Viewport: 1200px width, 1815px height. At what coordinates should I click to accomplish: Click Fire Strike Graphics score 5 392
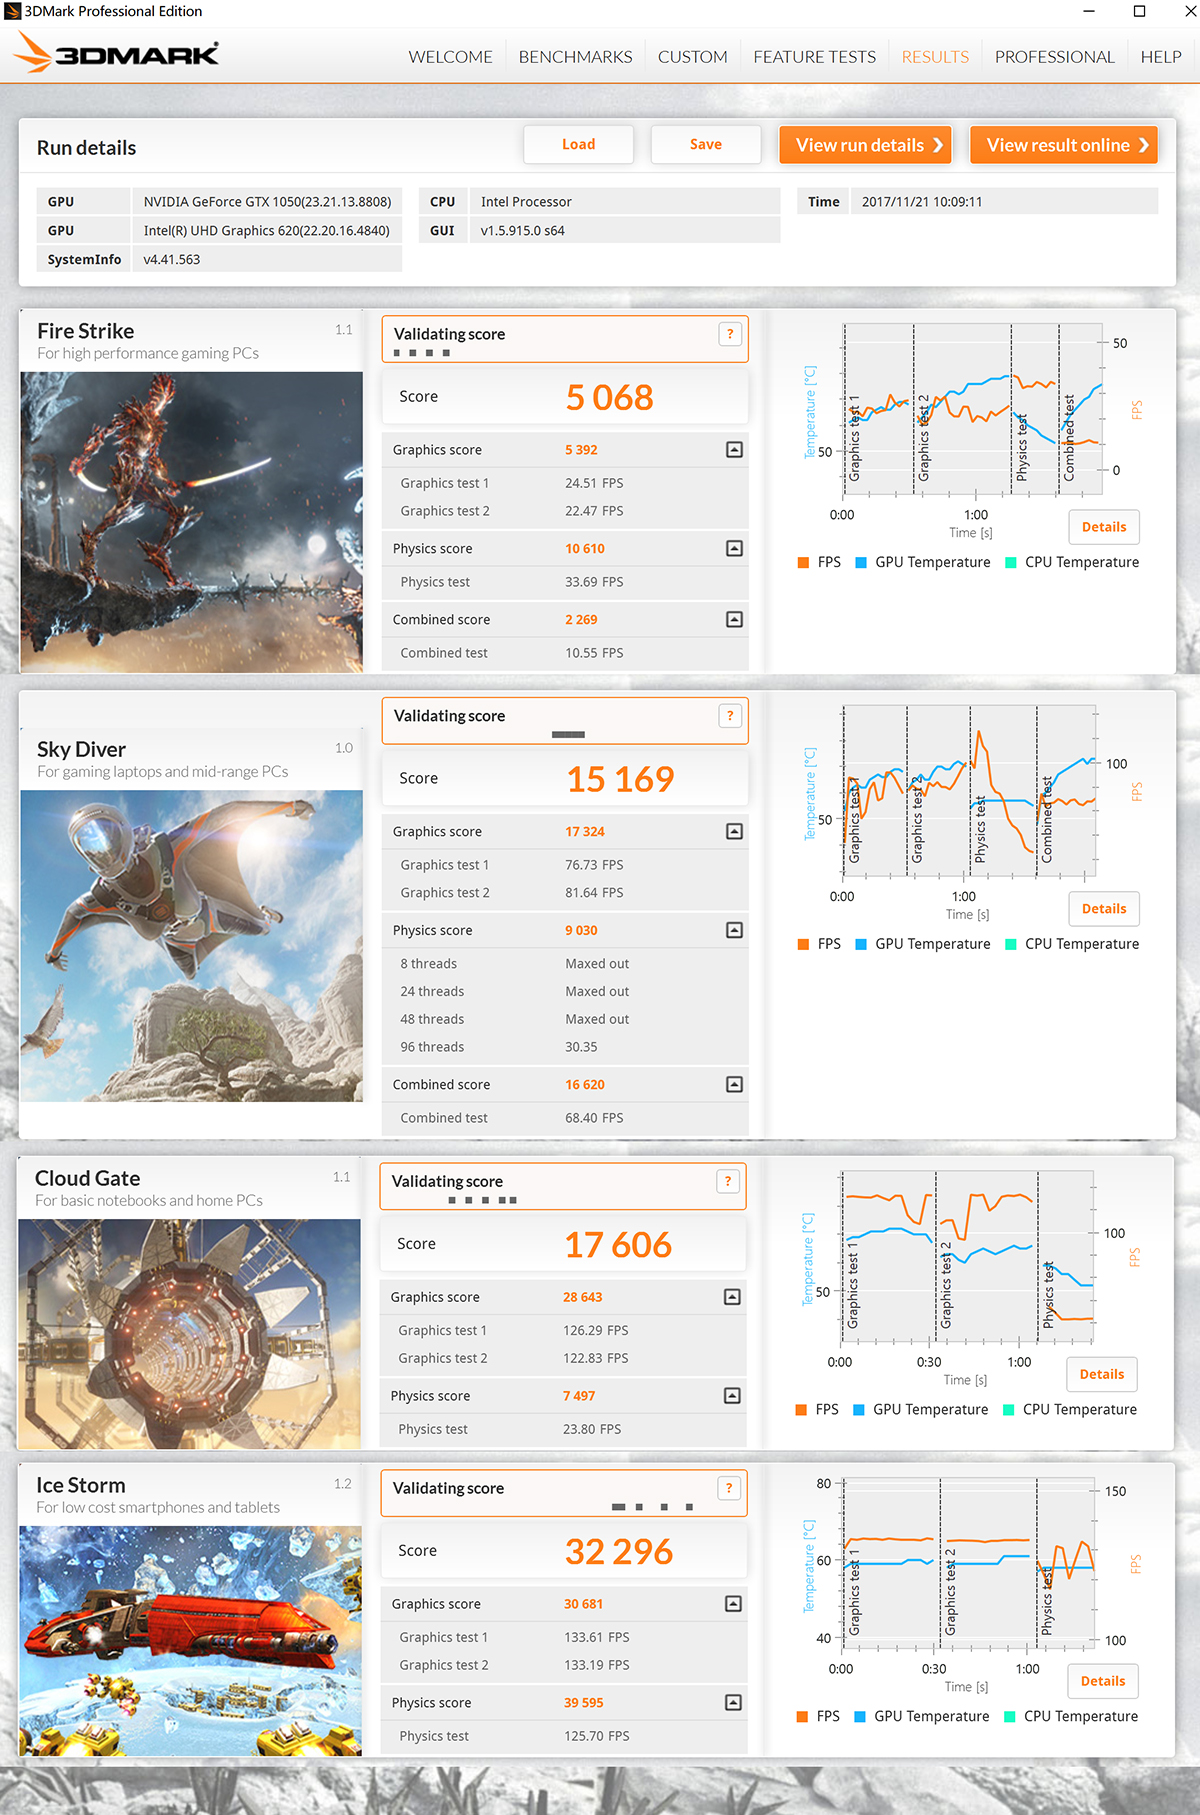581,450
